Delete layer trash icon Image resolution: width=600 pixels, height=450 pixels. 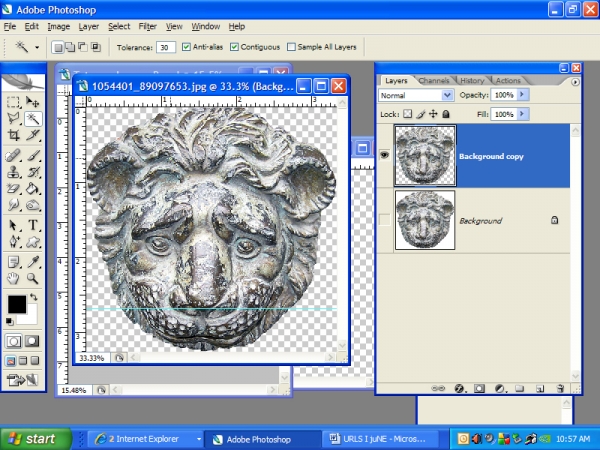coord(560,389)
